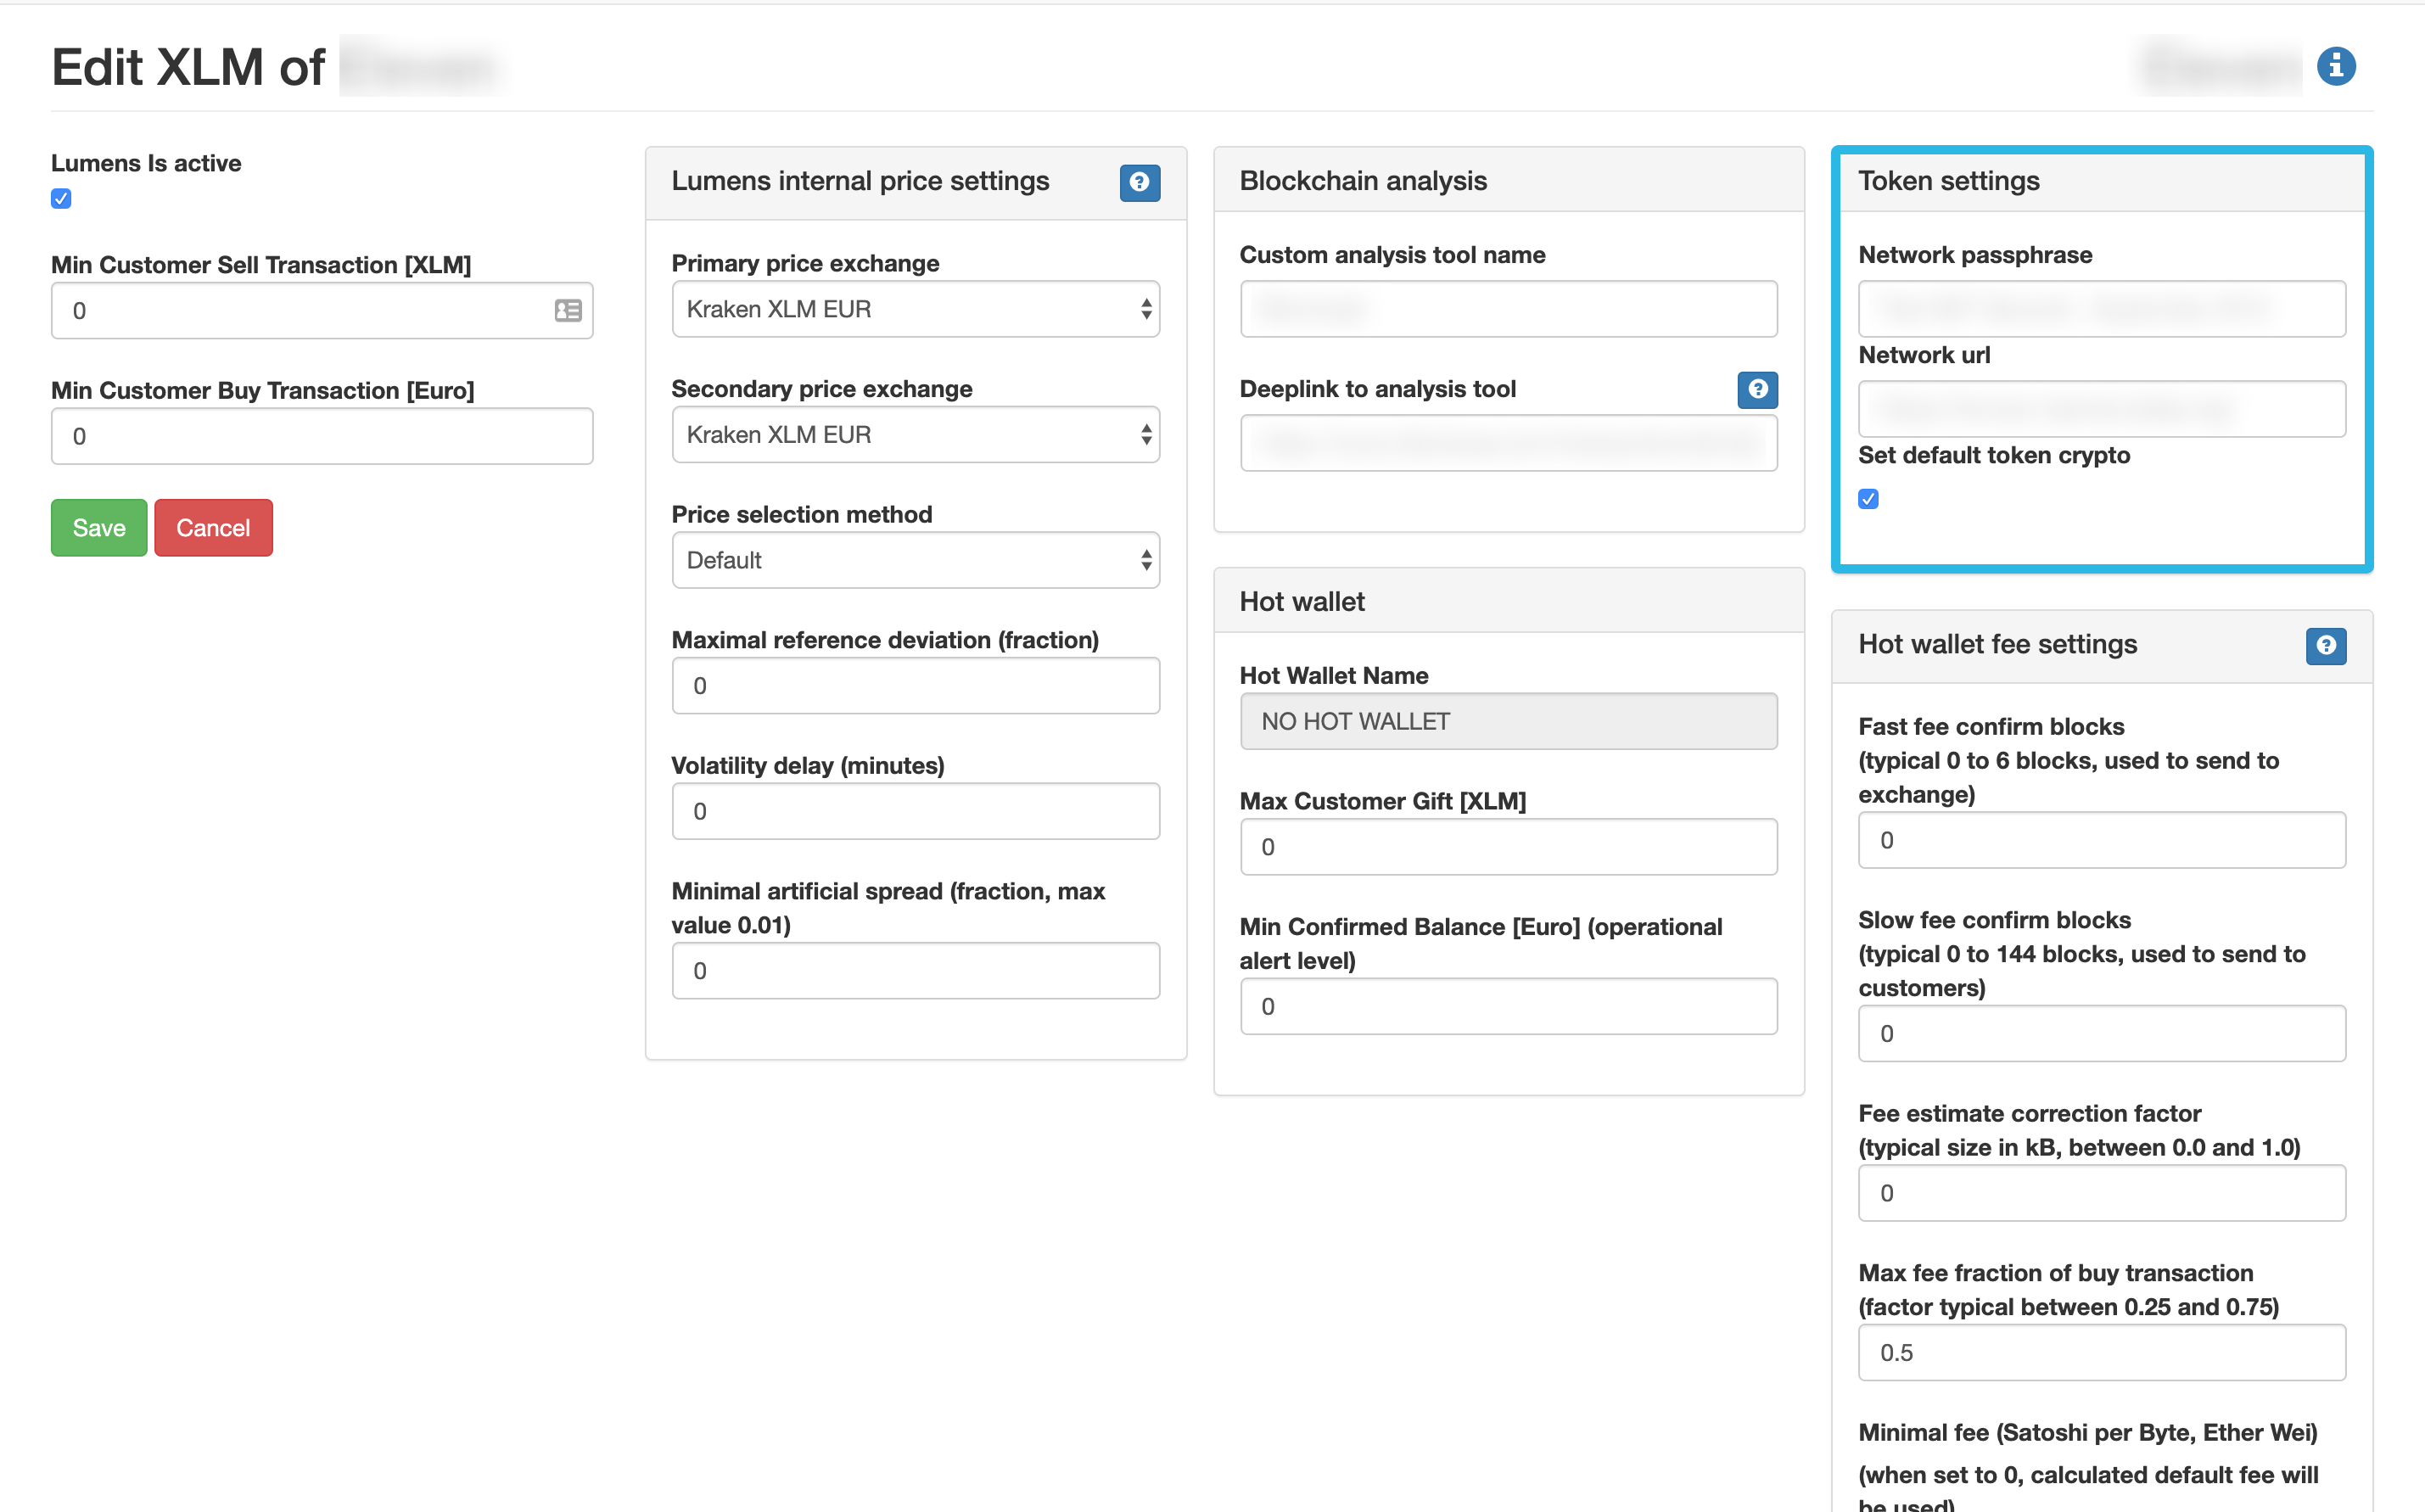
Task: Focus the Max Customer Gift XLM field
Action: click(x=1508, y=847)
